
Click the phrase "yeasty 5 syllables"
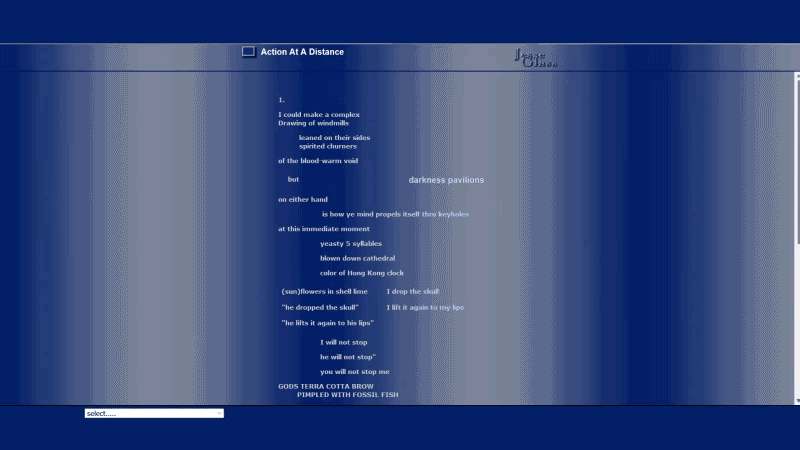[x=351, y=244]
